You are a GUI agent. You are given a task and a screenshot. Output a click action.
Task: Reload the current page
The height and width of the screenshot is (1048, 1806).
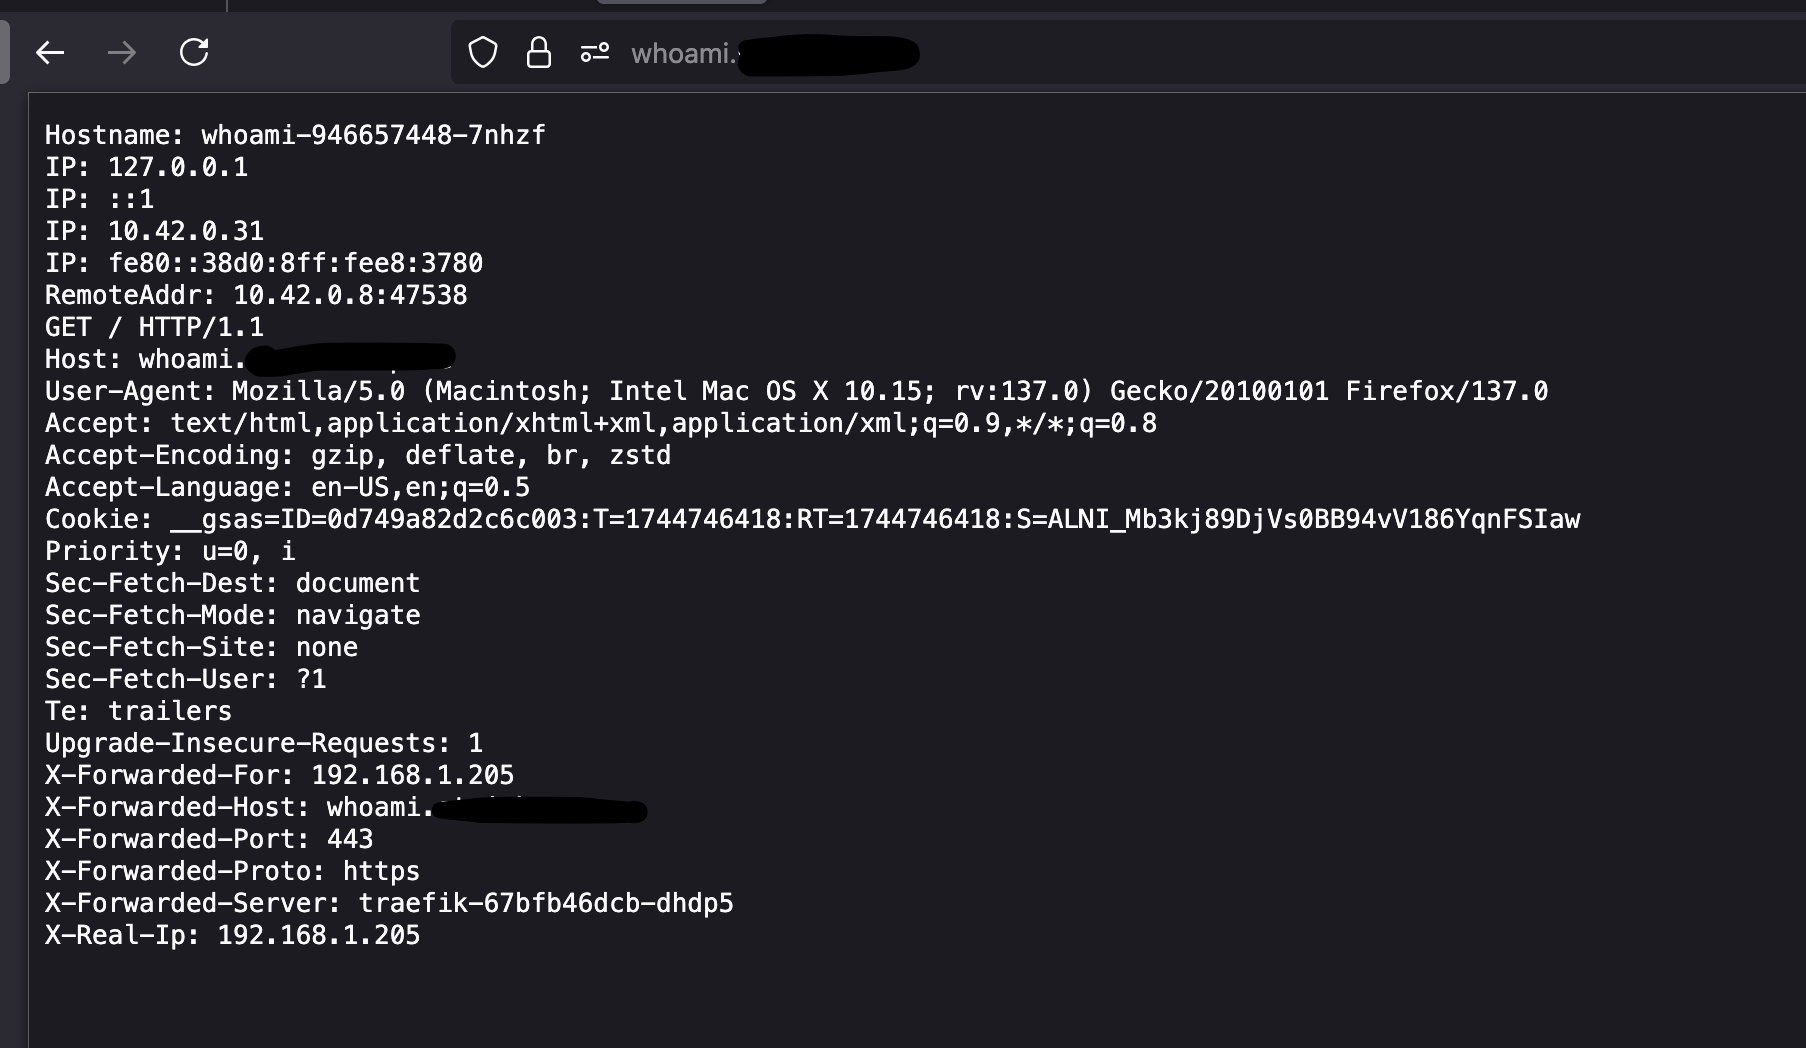(x=194, y=53)
